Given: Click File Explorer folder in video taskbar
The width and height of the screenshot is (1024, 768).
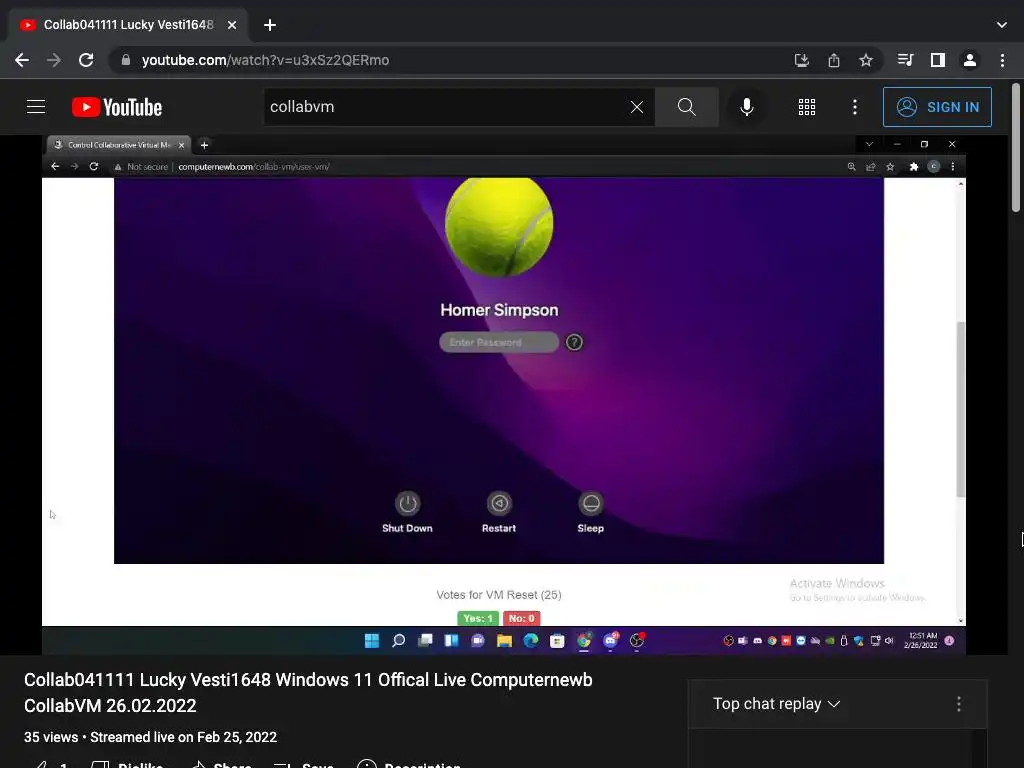Looking at the screenshot, I should (x=504, y=641).
